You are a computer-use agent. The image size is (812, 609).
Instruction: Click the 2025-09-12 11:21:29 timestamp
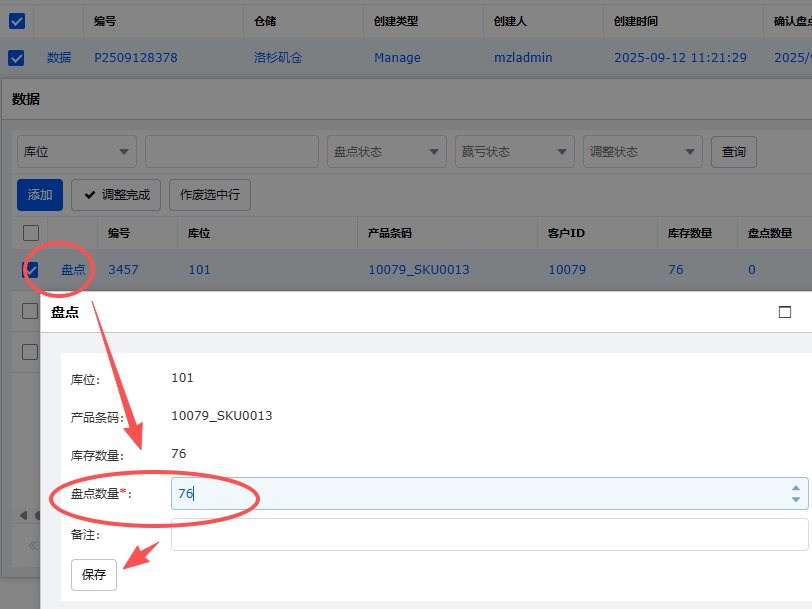coord(680,57)
